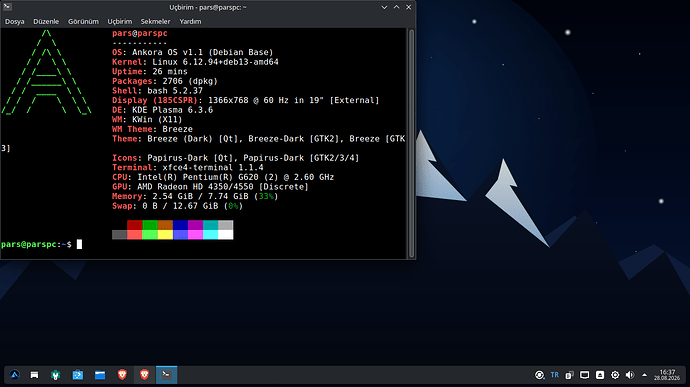Click the green '33%' memory percentage
Image resolution: width=690 pixels, height=387 pixels.
coord(266,196)
